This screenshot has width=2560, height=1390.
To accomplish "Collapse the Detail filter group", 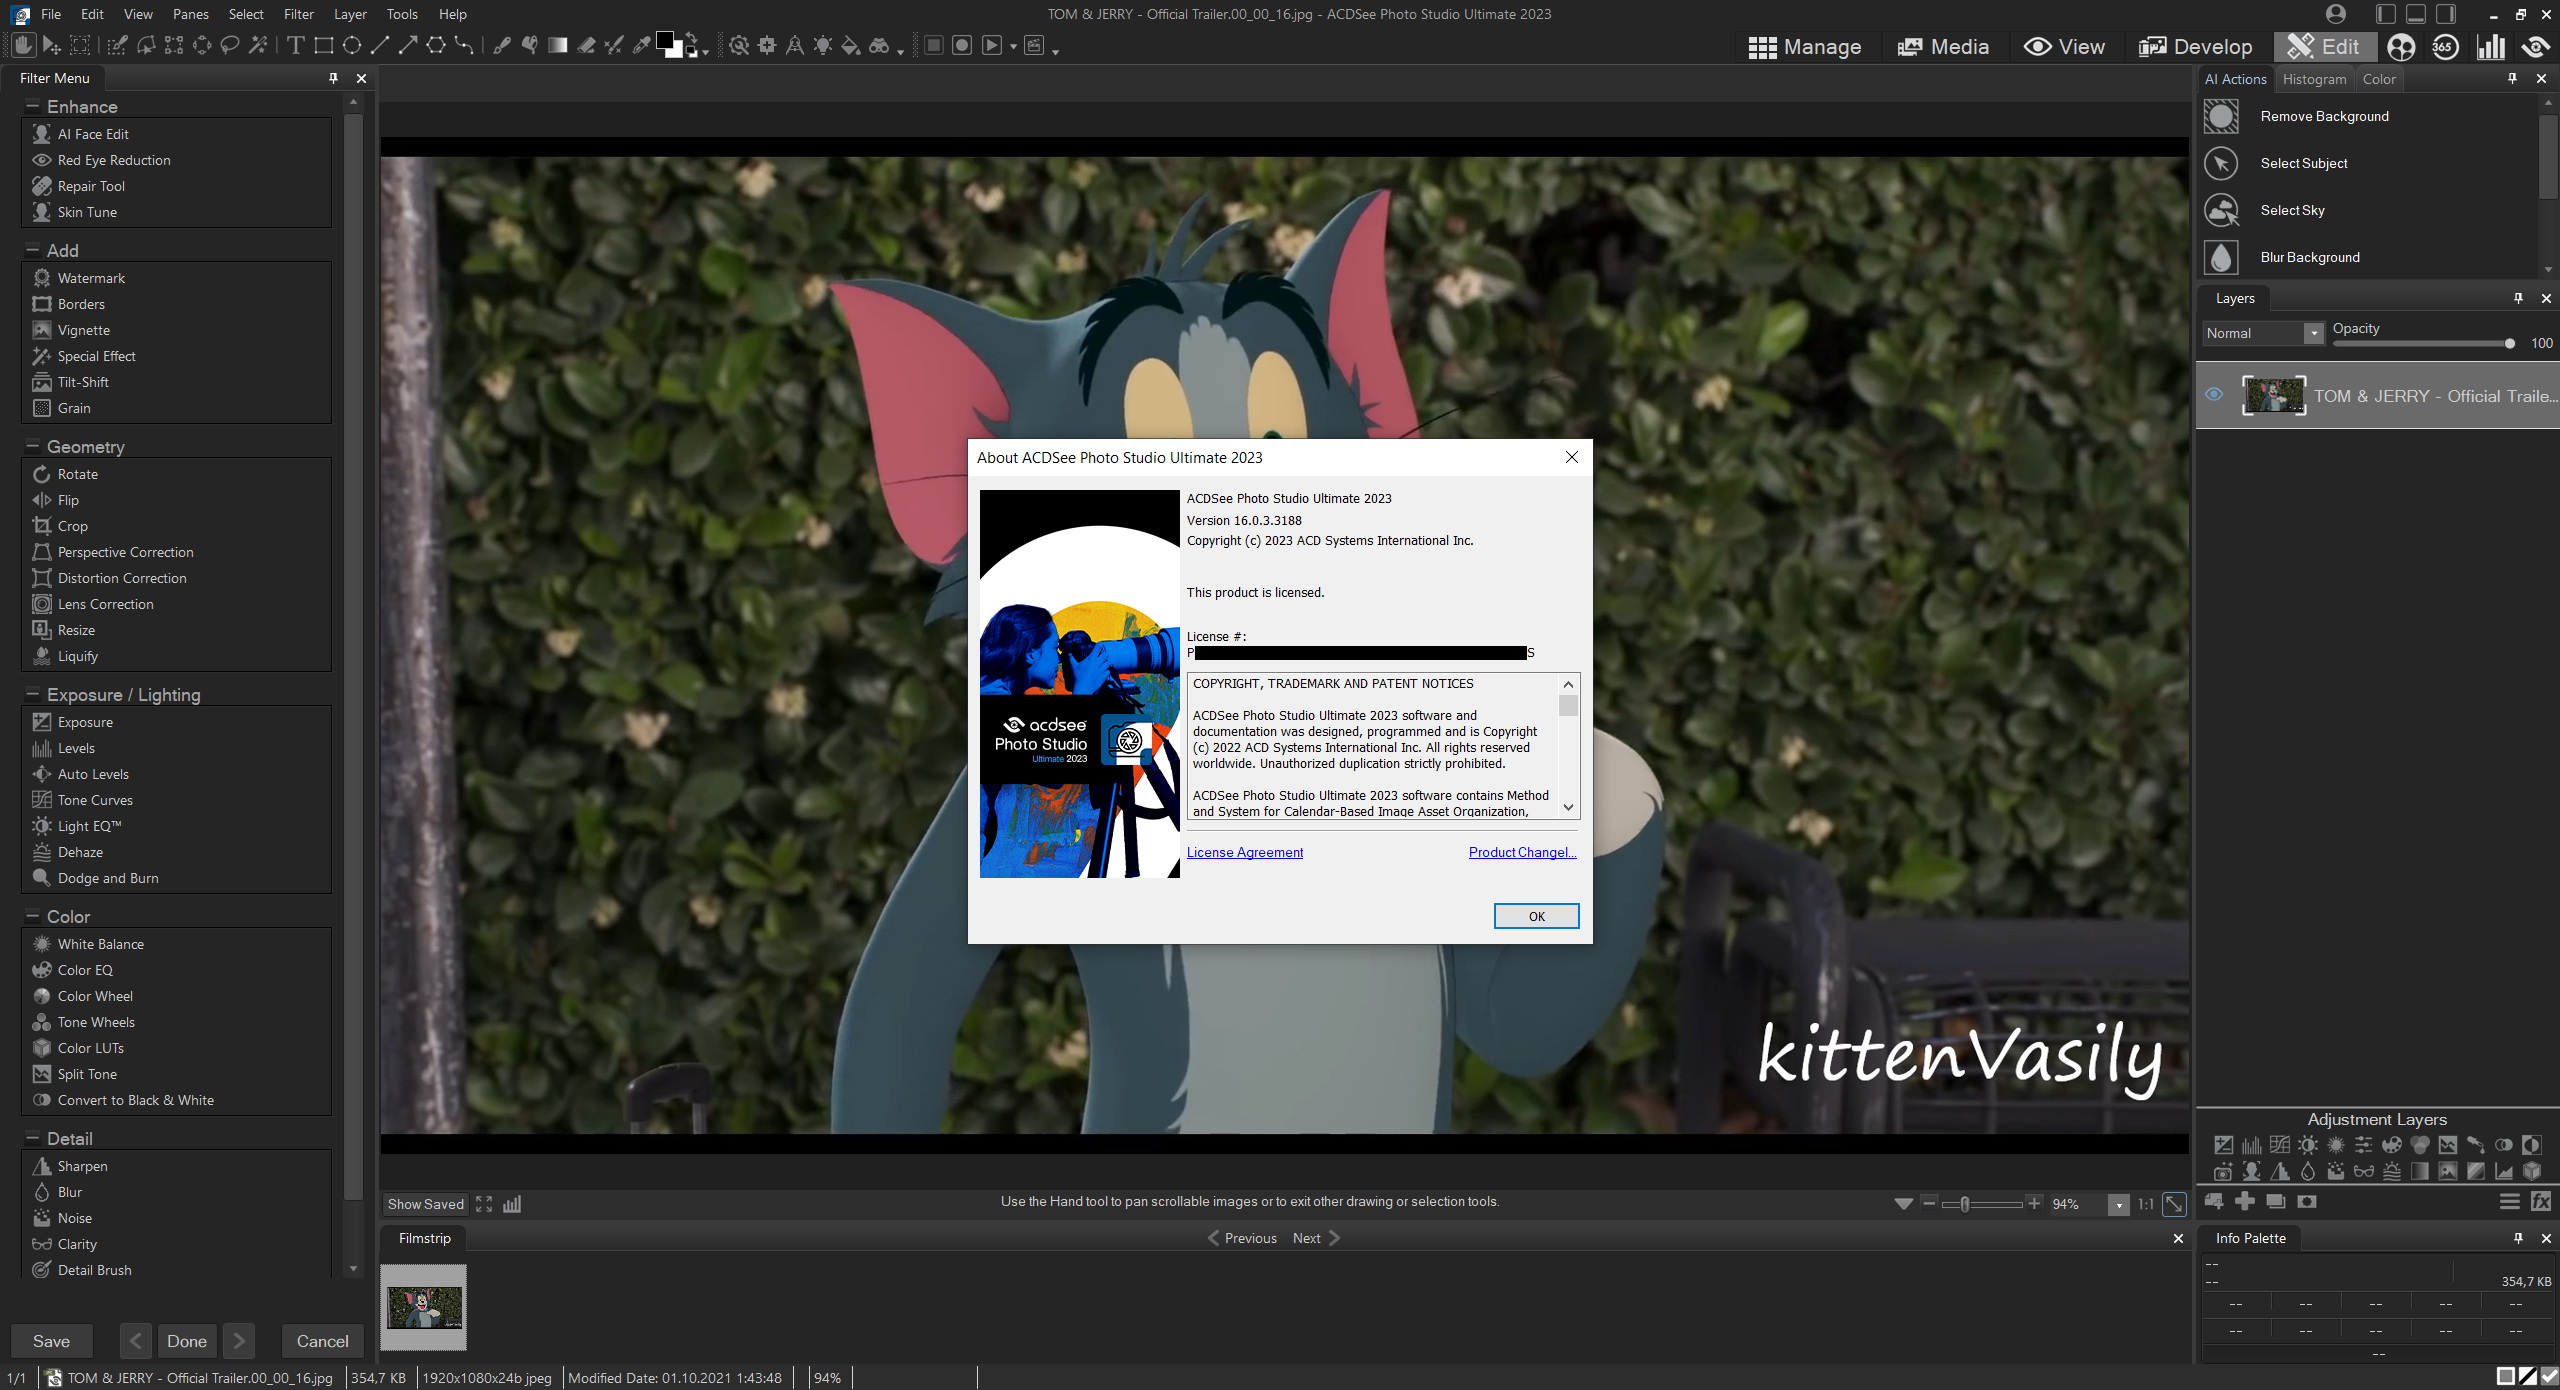I will click(x=32, y=1138).
